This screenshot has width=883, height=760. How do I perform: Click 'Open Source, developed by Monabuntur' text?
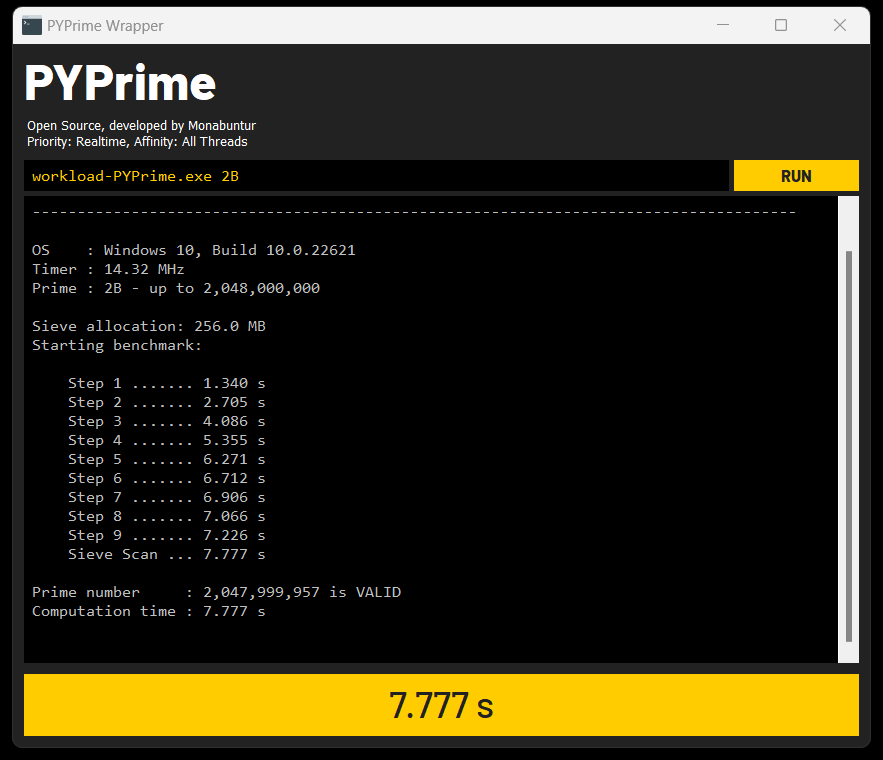(141, 126)
